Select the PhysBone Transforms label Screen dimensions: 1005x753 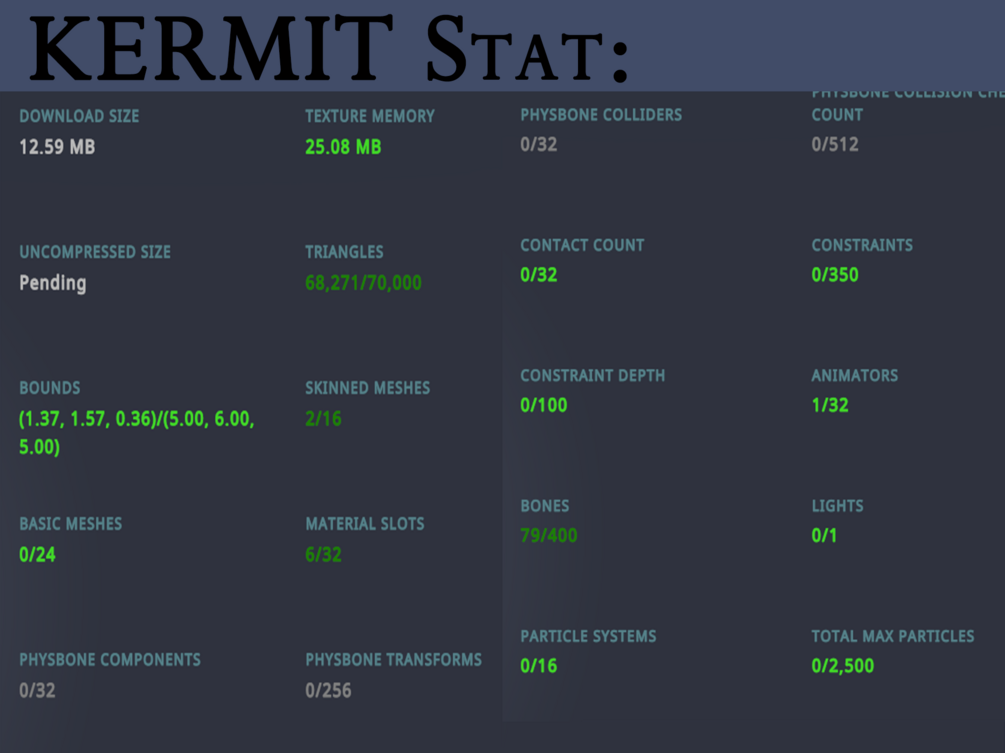pyautogui.click(x=394, y=659)
